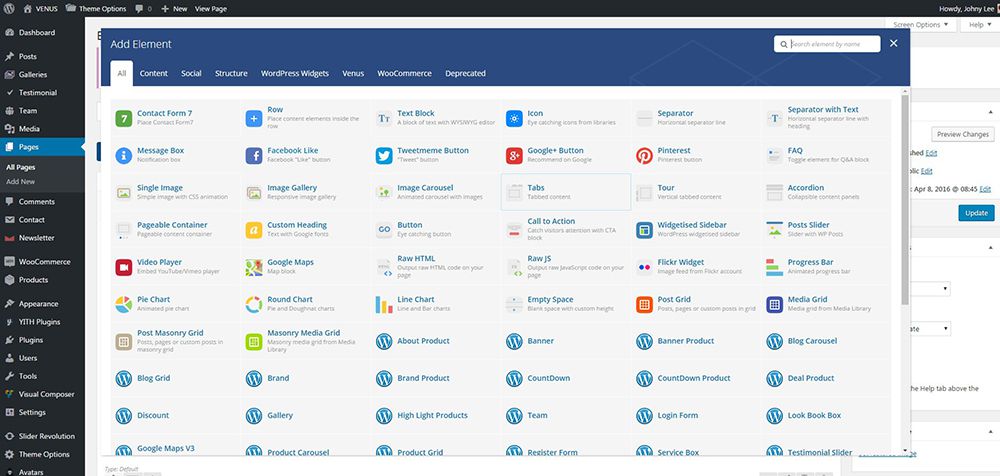The width and height of the screenshot is (1000, 476).
Task: Select the Round Chart donut icon
Action: [254, 304]
